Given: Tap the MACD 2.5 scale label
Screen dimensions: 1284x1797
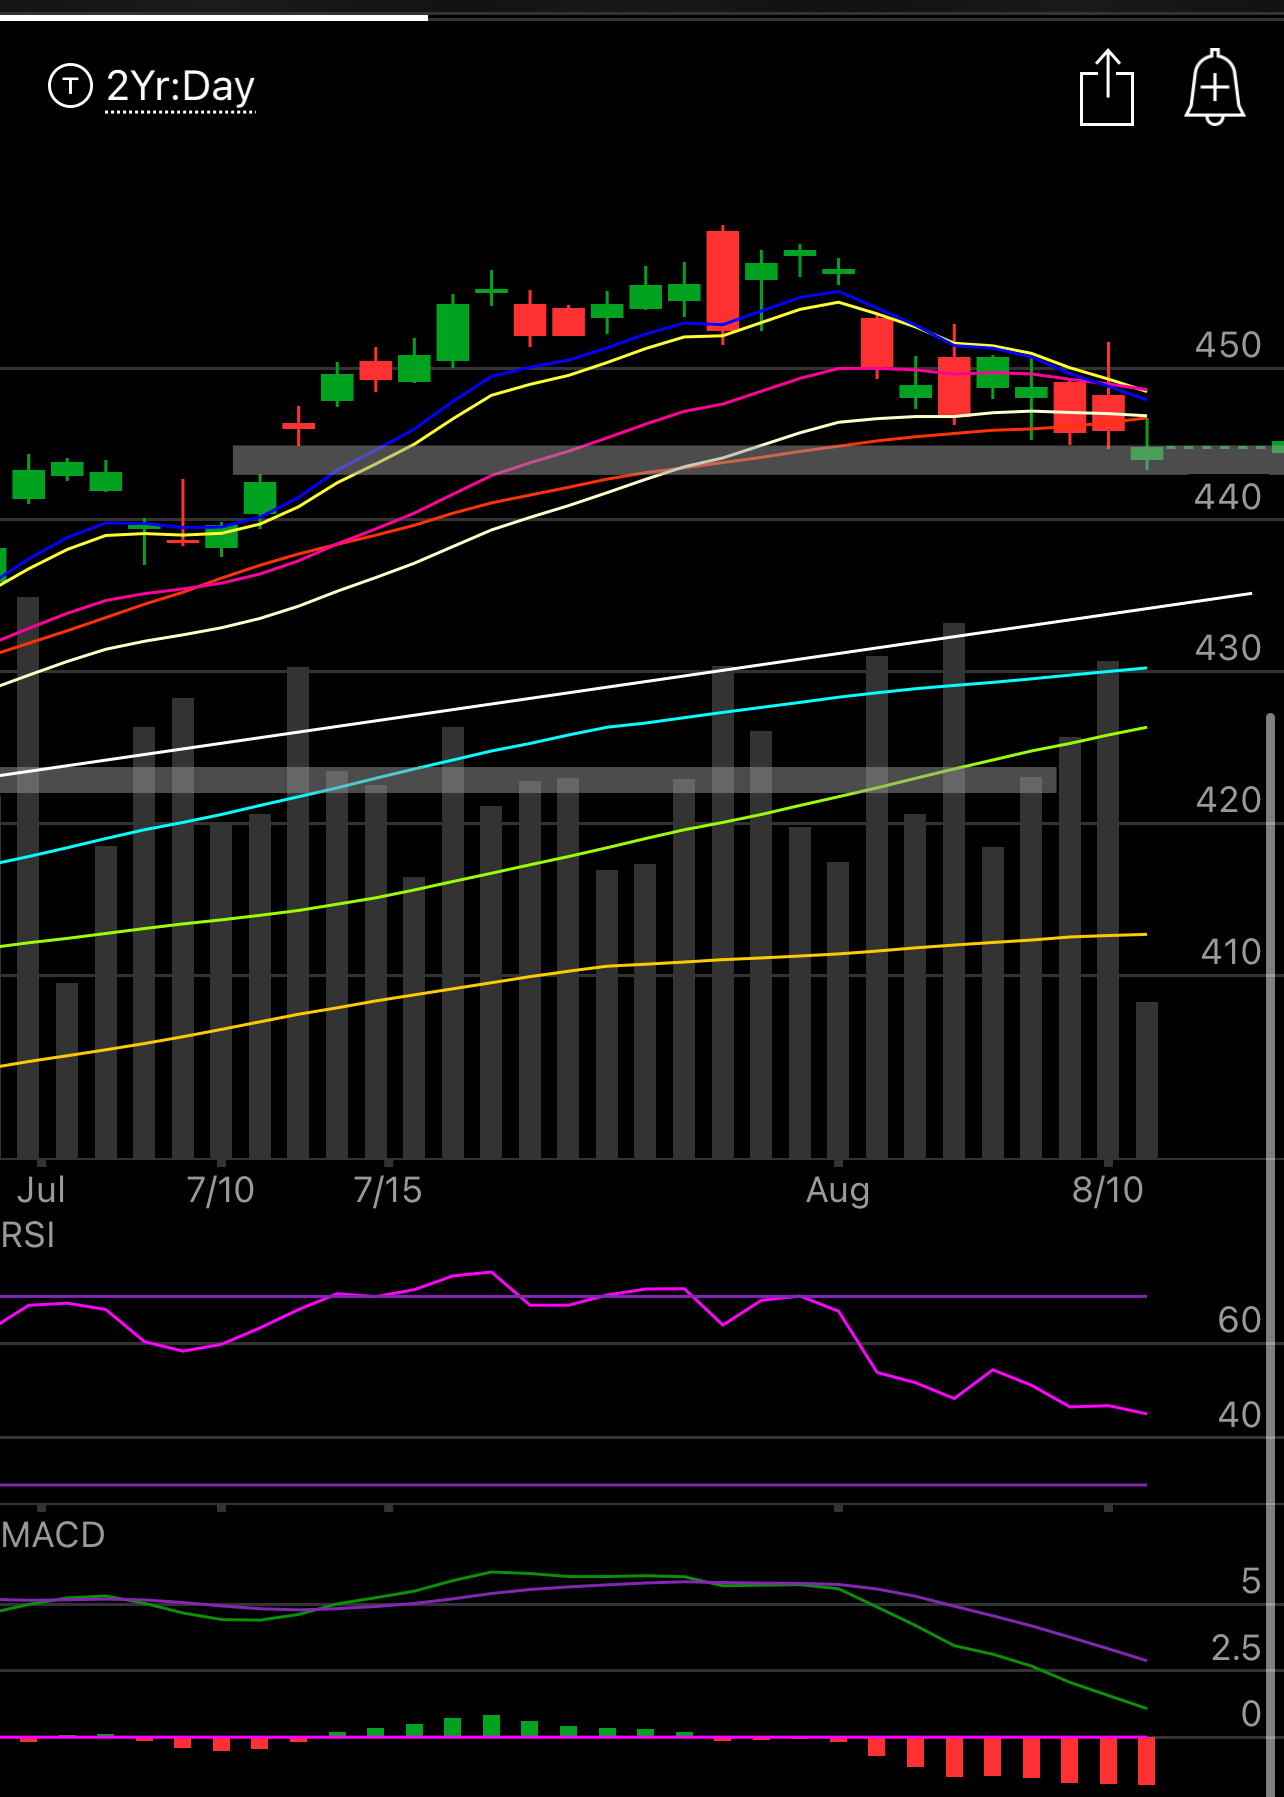Looking at the screenshot, I should [x=1236, y=1648].
